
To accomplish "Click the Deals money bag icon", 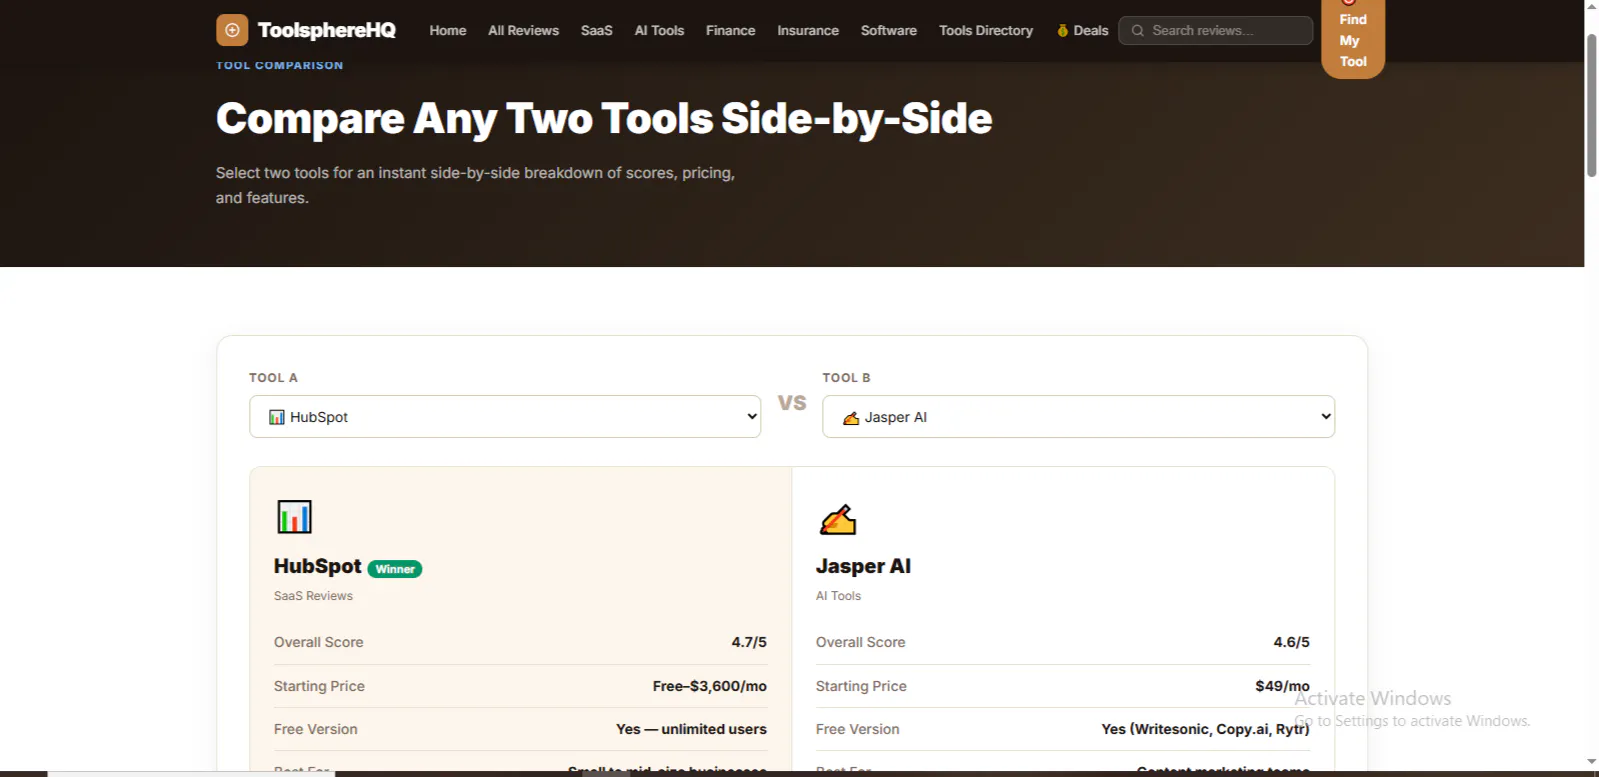I will [x=1062, y=31].
